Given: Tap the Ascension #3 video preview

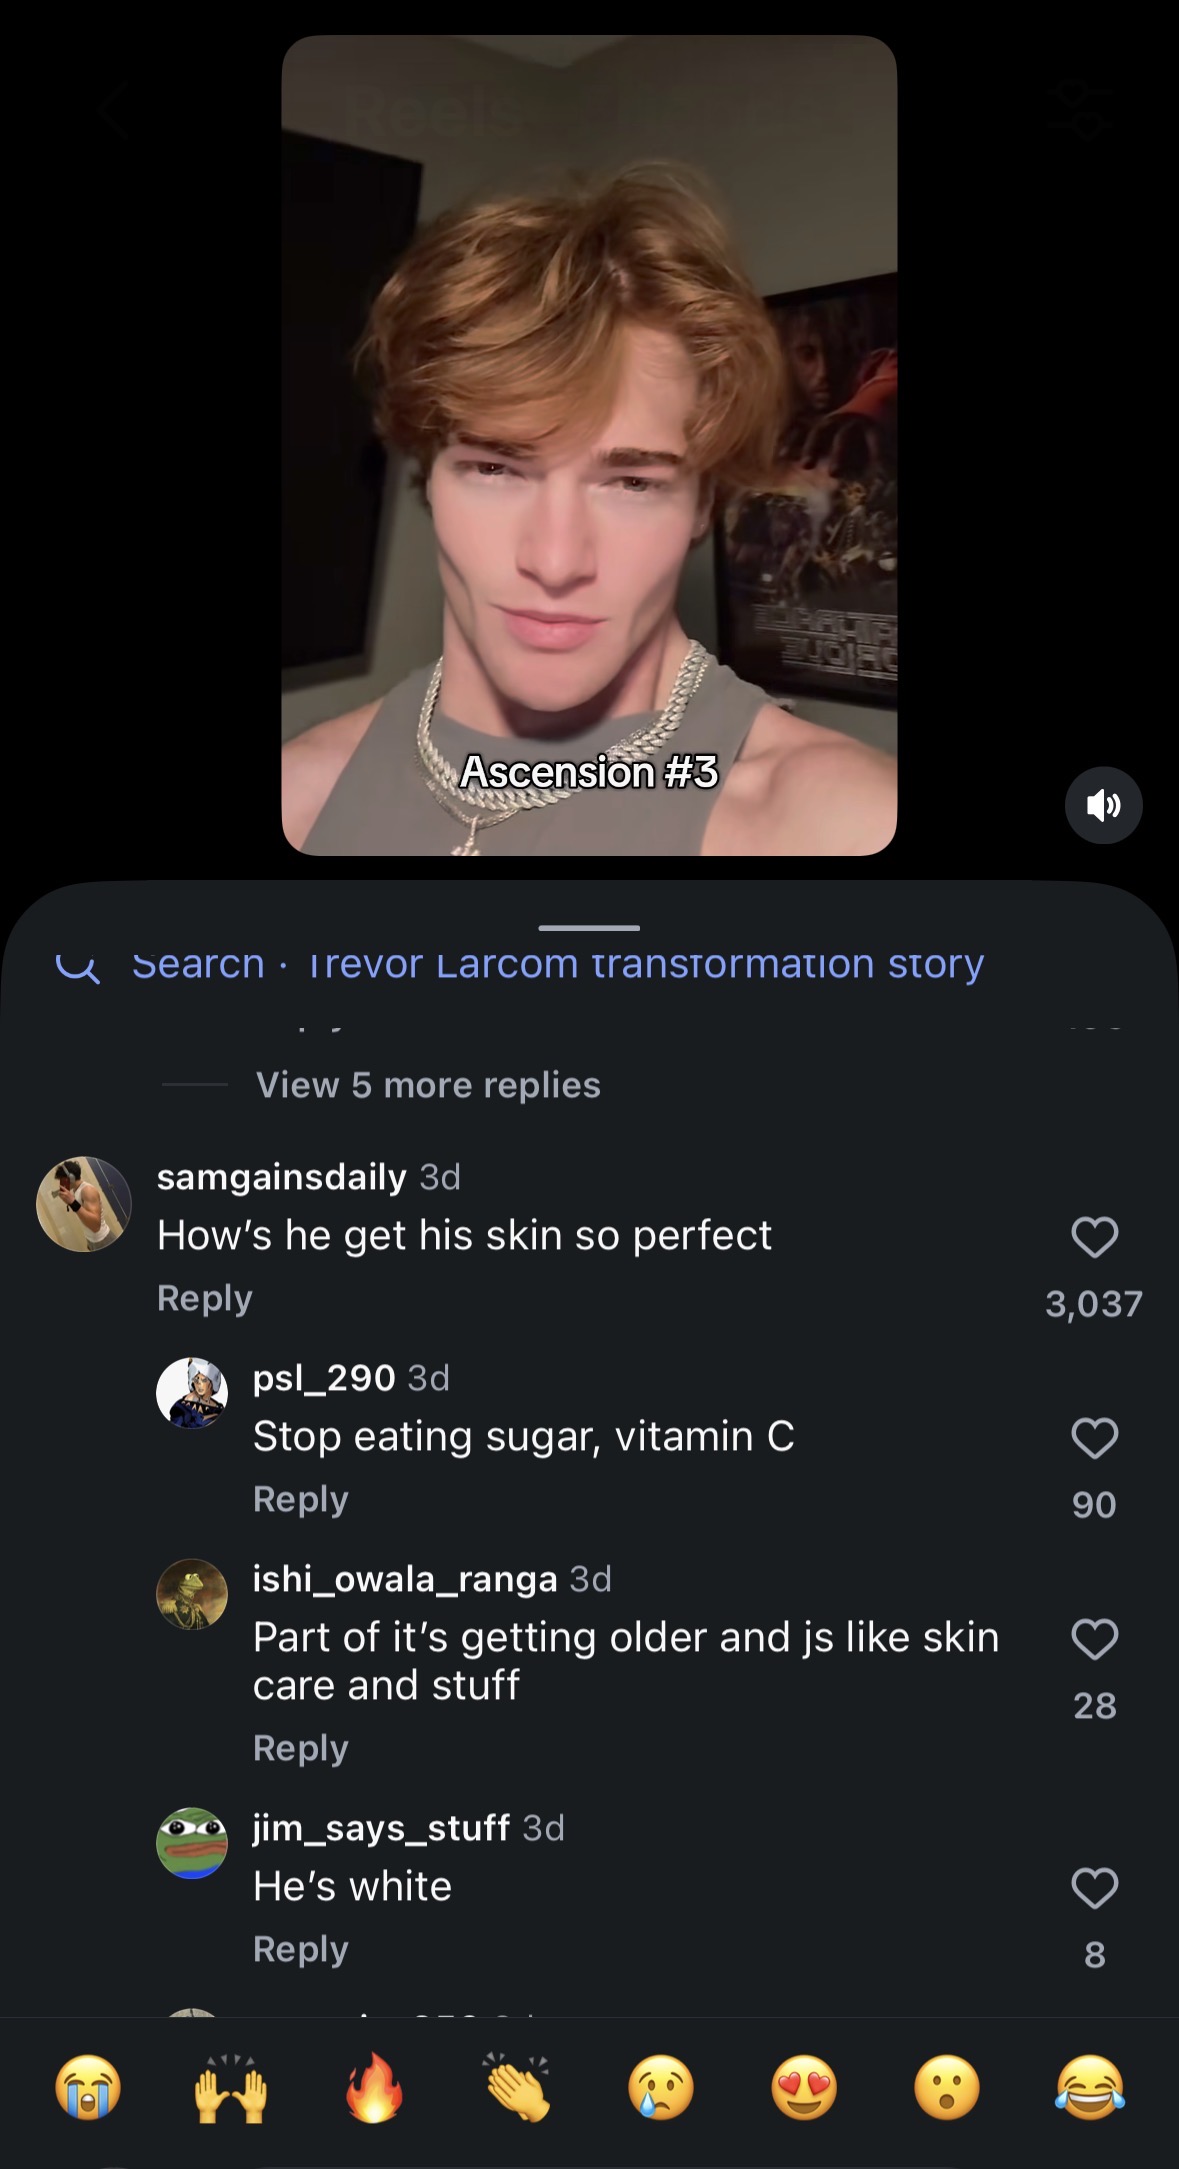Looking at the screenshot, I should 589,445.
